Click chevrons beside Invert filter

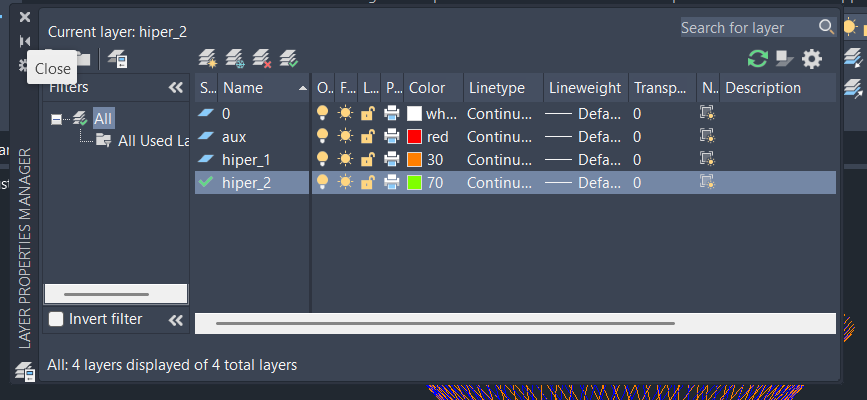coord(176,320)
